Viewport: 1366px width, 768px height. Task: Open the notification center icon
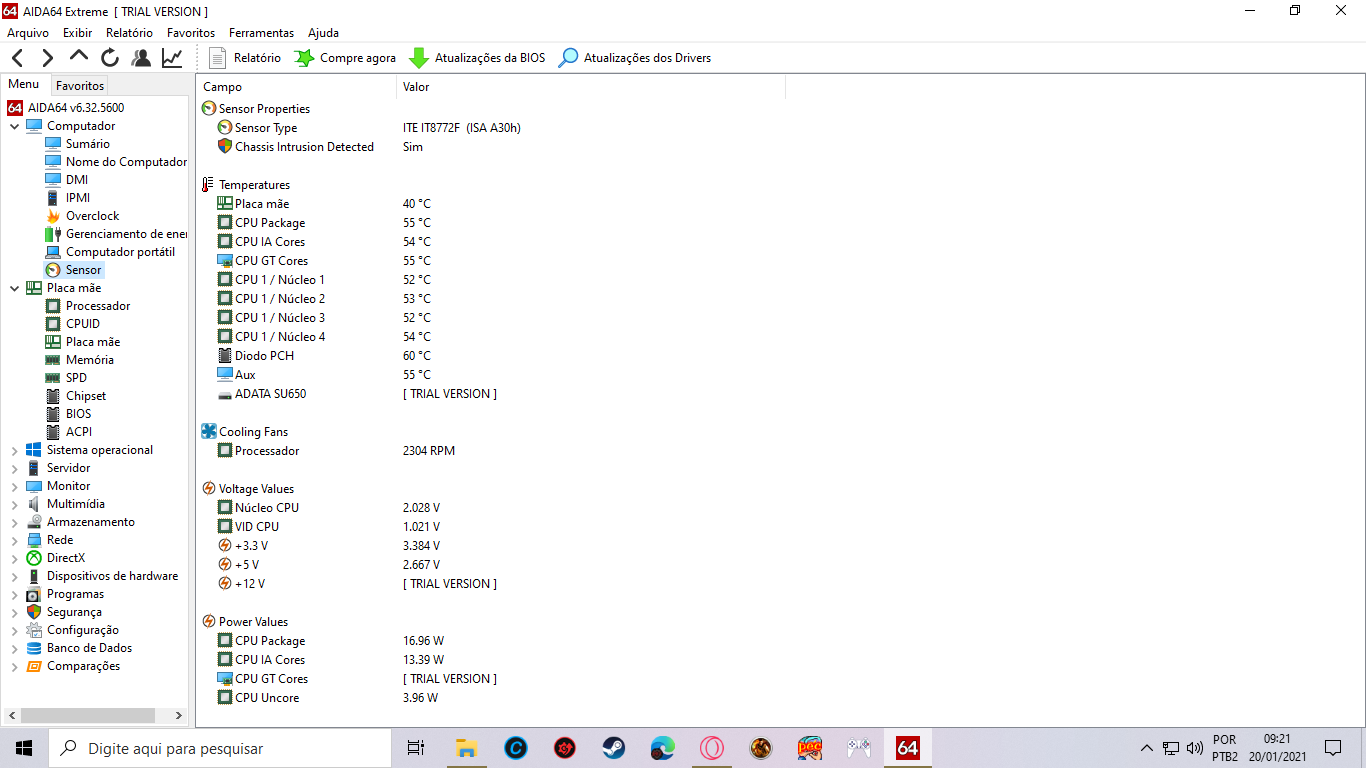tap(1332, 748)
